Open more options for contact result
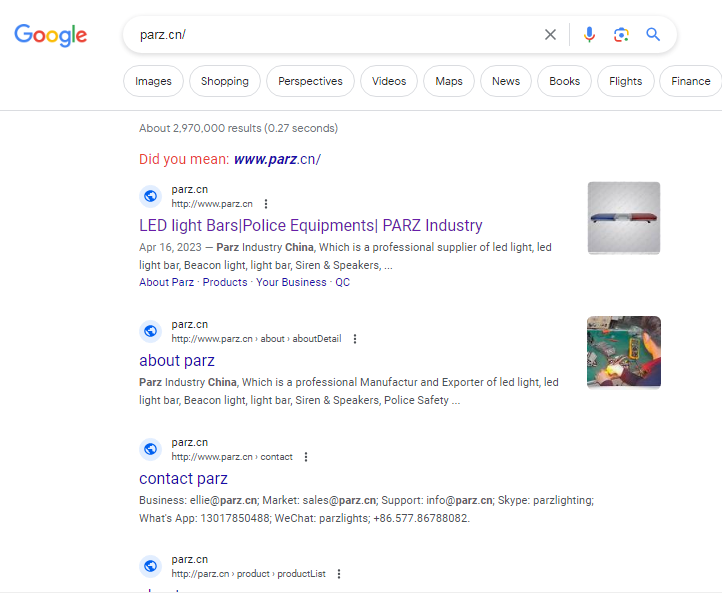Image resolution: width=722 pixels, height=594 pixels. point(306,457)
